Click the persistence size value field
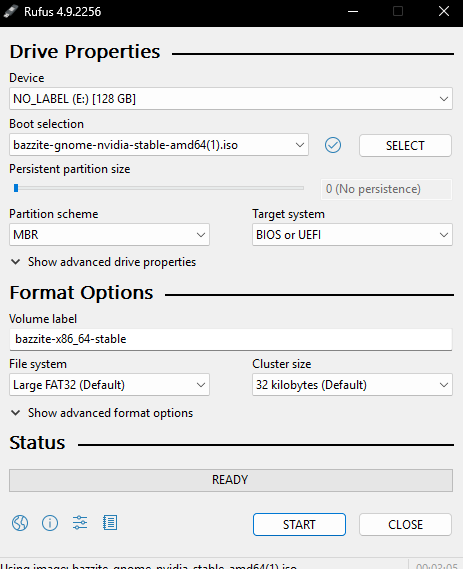Viewport: 463px width, 569px height. [x=386, y=189]
